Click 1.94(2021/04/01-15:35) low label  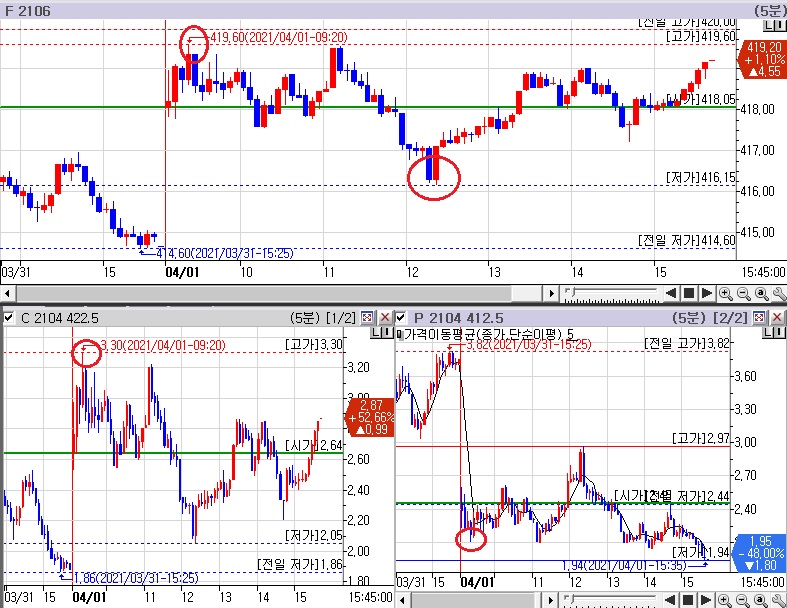[624, 566]
